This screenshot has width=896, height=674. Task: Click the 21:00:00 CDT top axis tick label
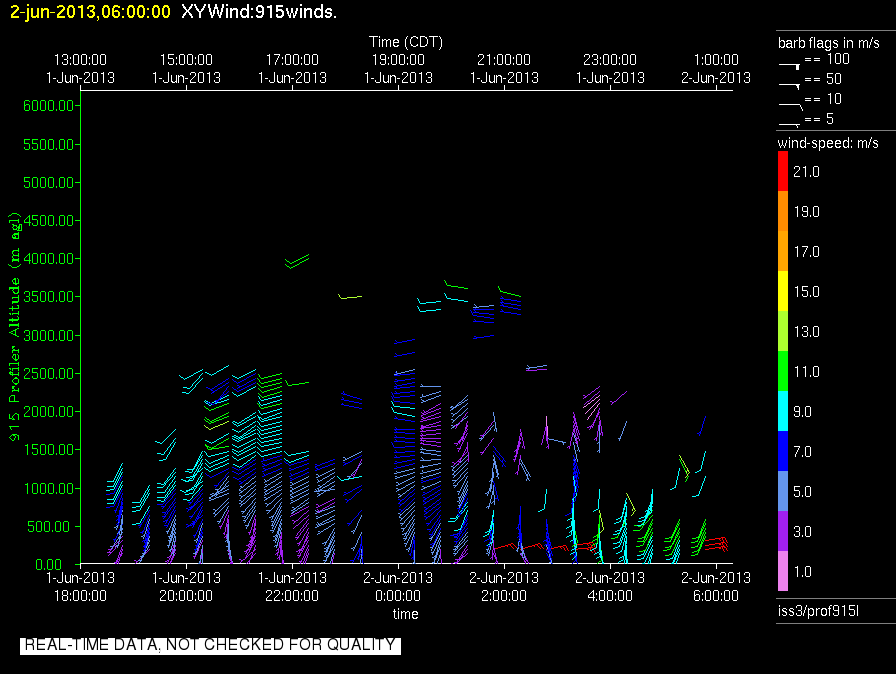504,60
